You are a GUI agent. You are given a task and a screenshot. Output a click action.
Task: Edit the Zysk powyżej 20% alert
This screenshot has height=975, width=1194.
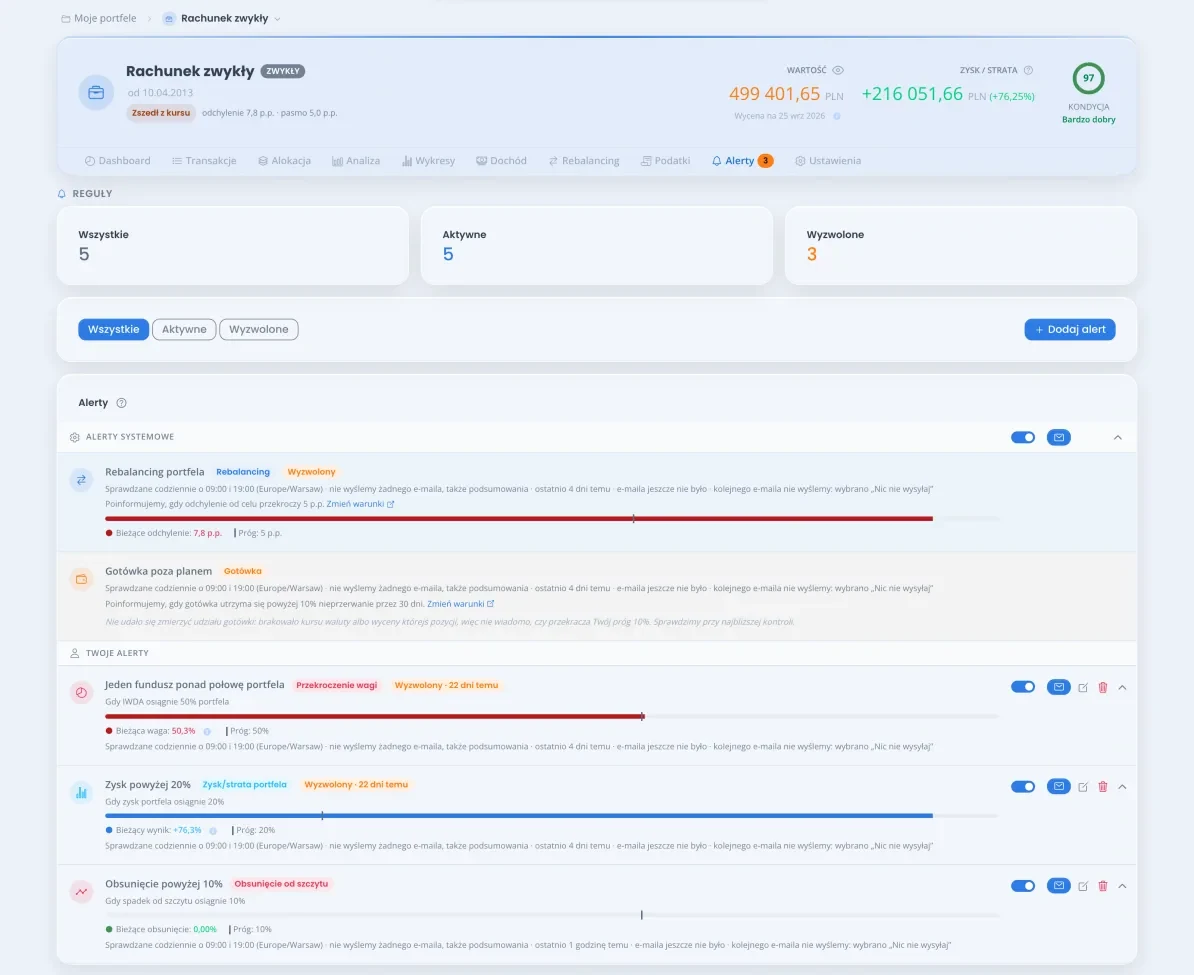pyautogui.click(x=1083, y=787)
